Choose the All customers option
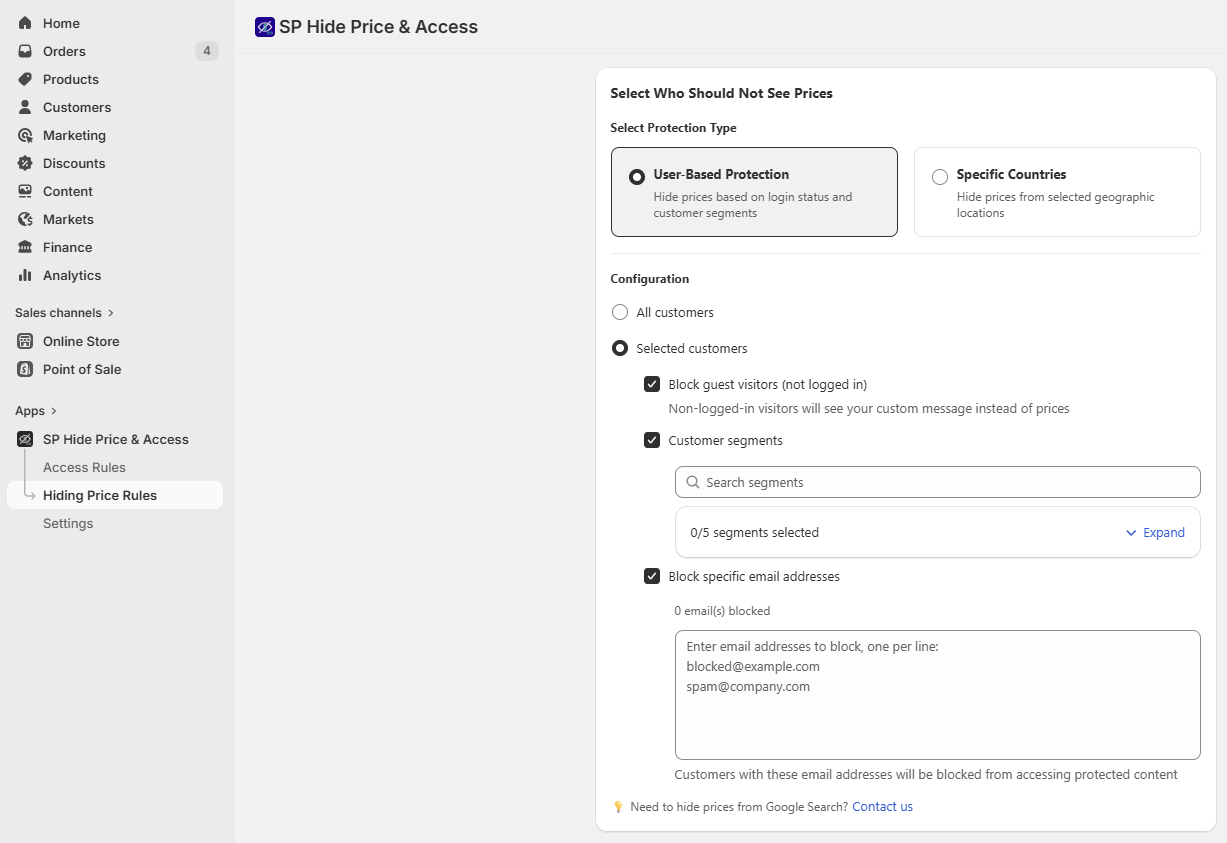Image resolution: width=1227 pixels, height=843 pixels. 620,312
